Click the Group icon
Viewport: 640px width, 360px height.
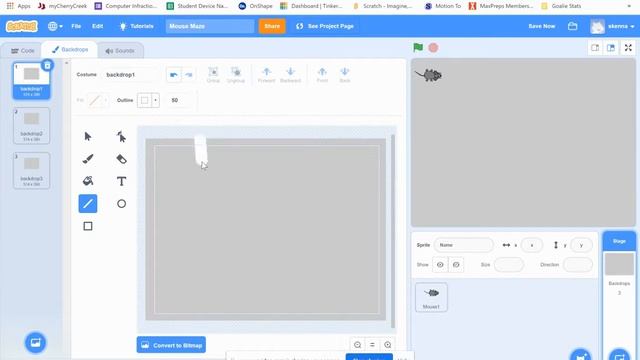pyautogui.click(x=213, y=75)
